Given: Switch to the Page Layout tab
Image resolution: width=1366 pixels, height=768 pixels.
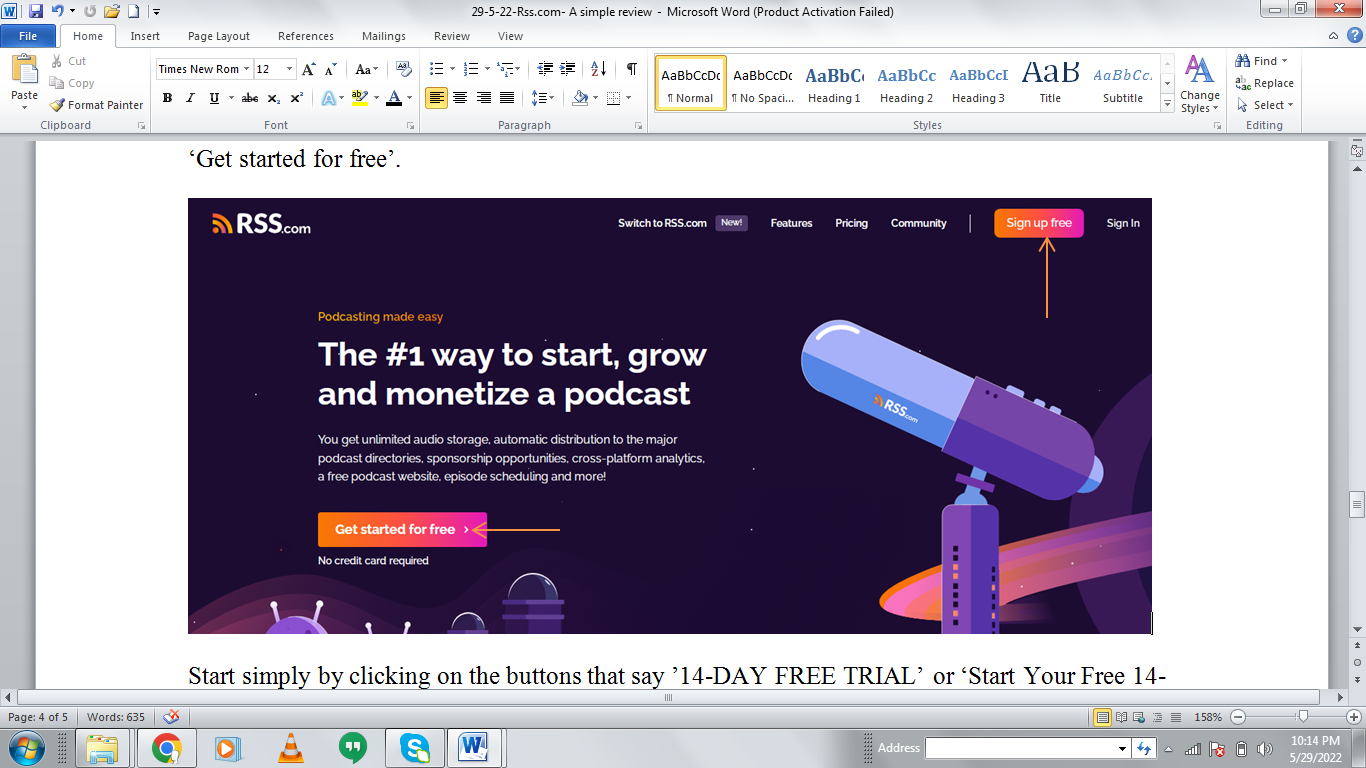Looking at the screenshot, I should 219,36.
